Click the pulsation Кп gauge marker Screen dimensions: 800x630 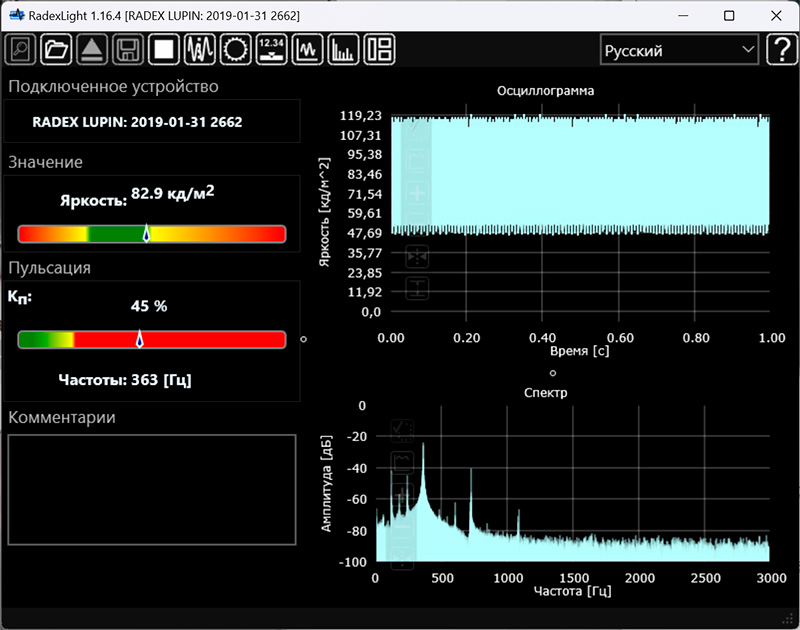pyautogui.click(x=139, y=339)
